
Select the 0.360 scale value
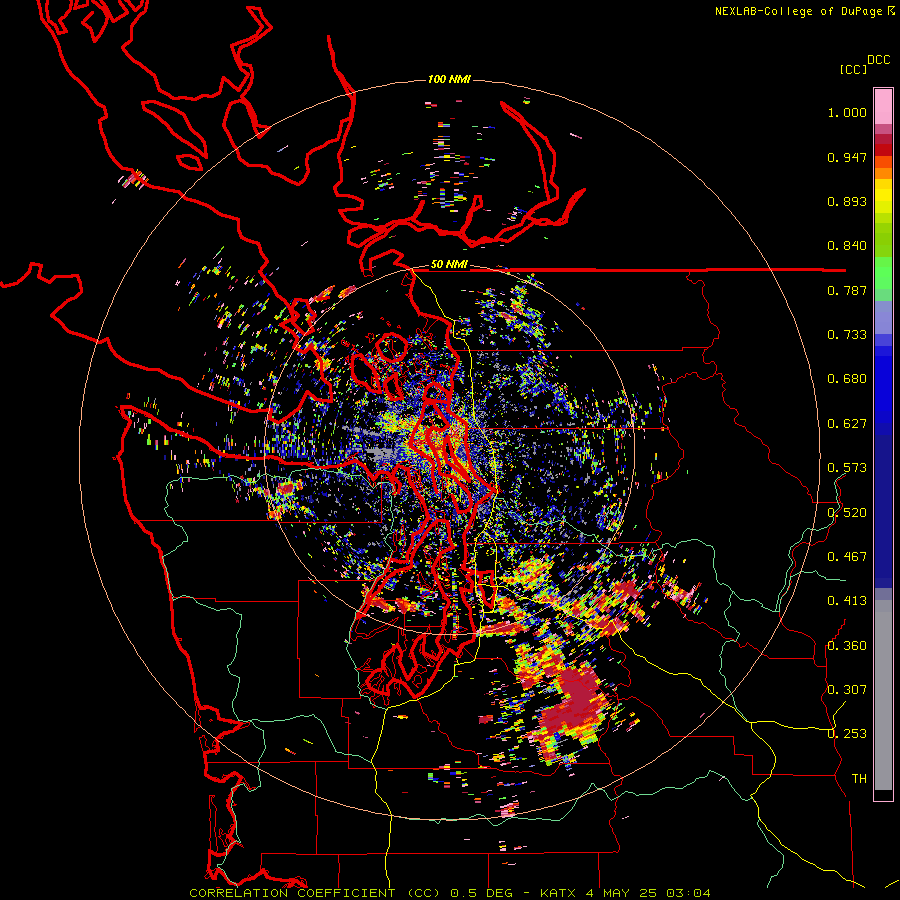(x=847, y=646)
